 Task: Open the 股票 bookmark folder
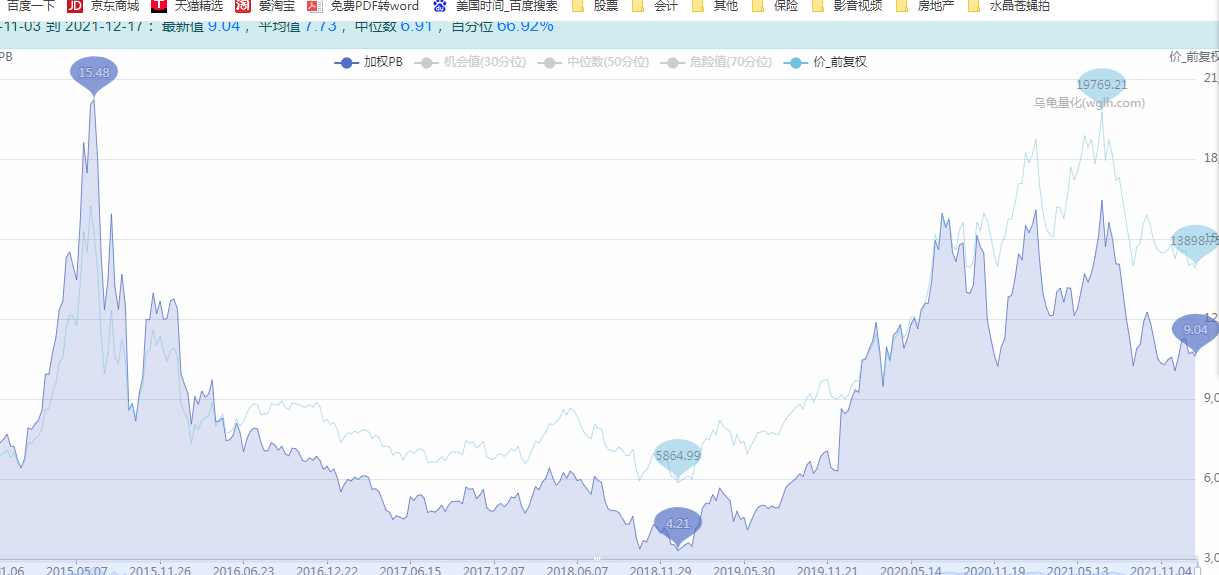[595, 6]
